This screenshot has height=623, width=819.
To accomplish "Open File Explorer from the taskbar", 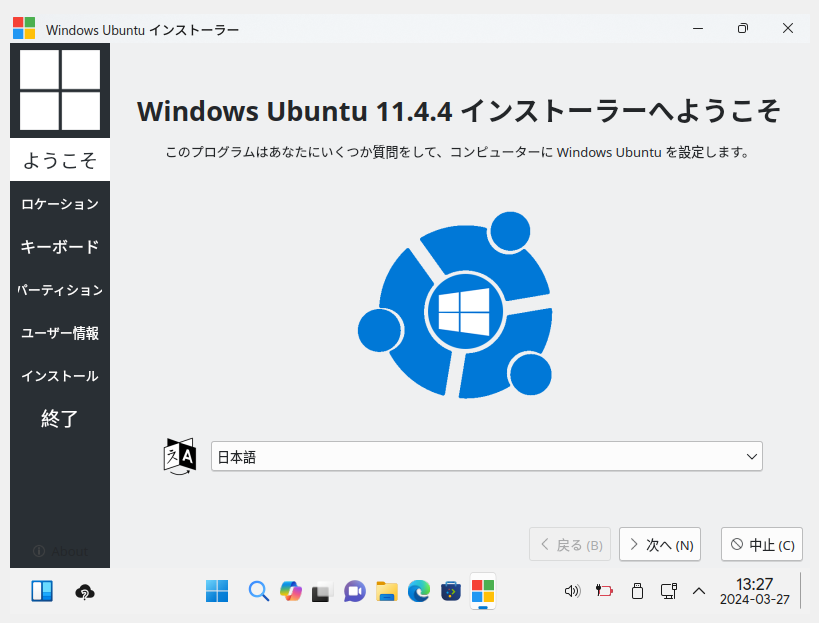I will pos(387,591).
